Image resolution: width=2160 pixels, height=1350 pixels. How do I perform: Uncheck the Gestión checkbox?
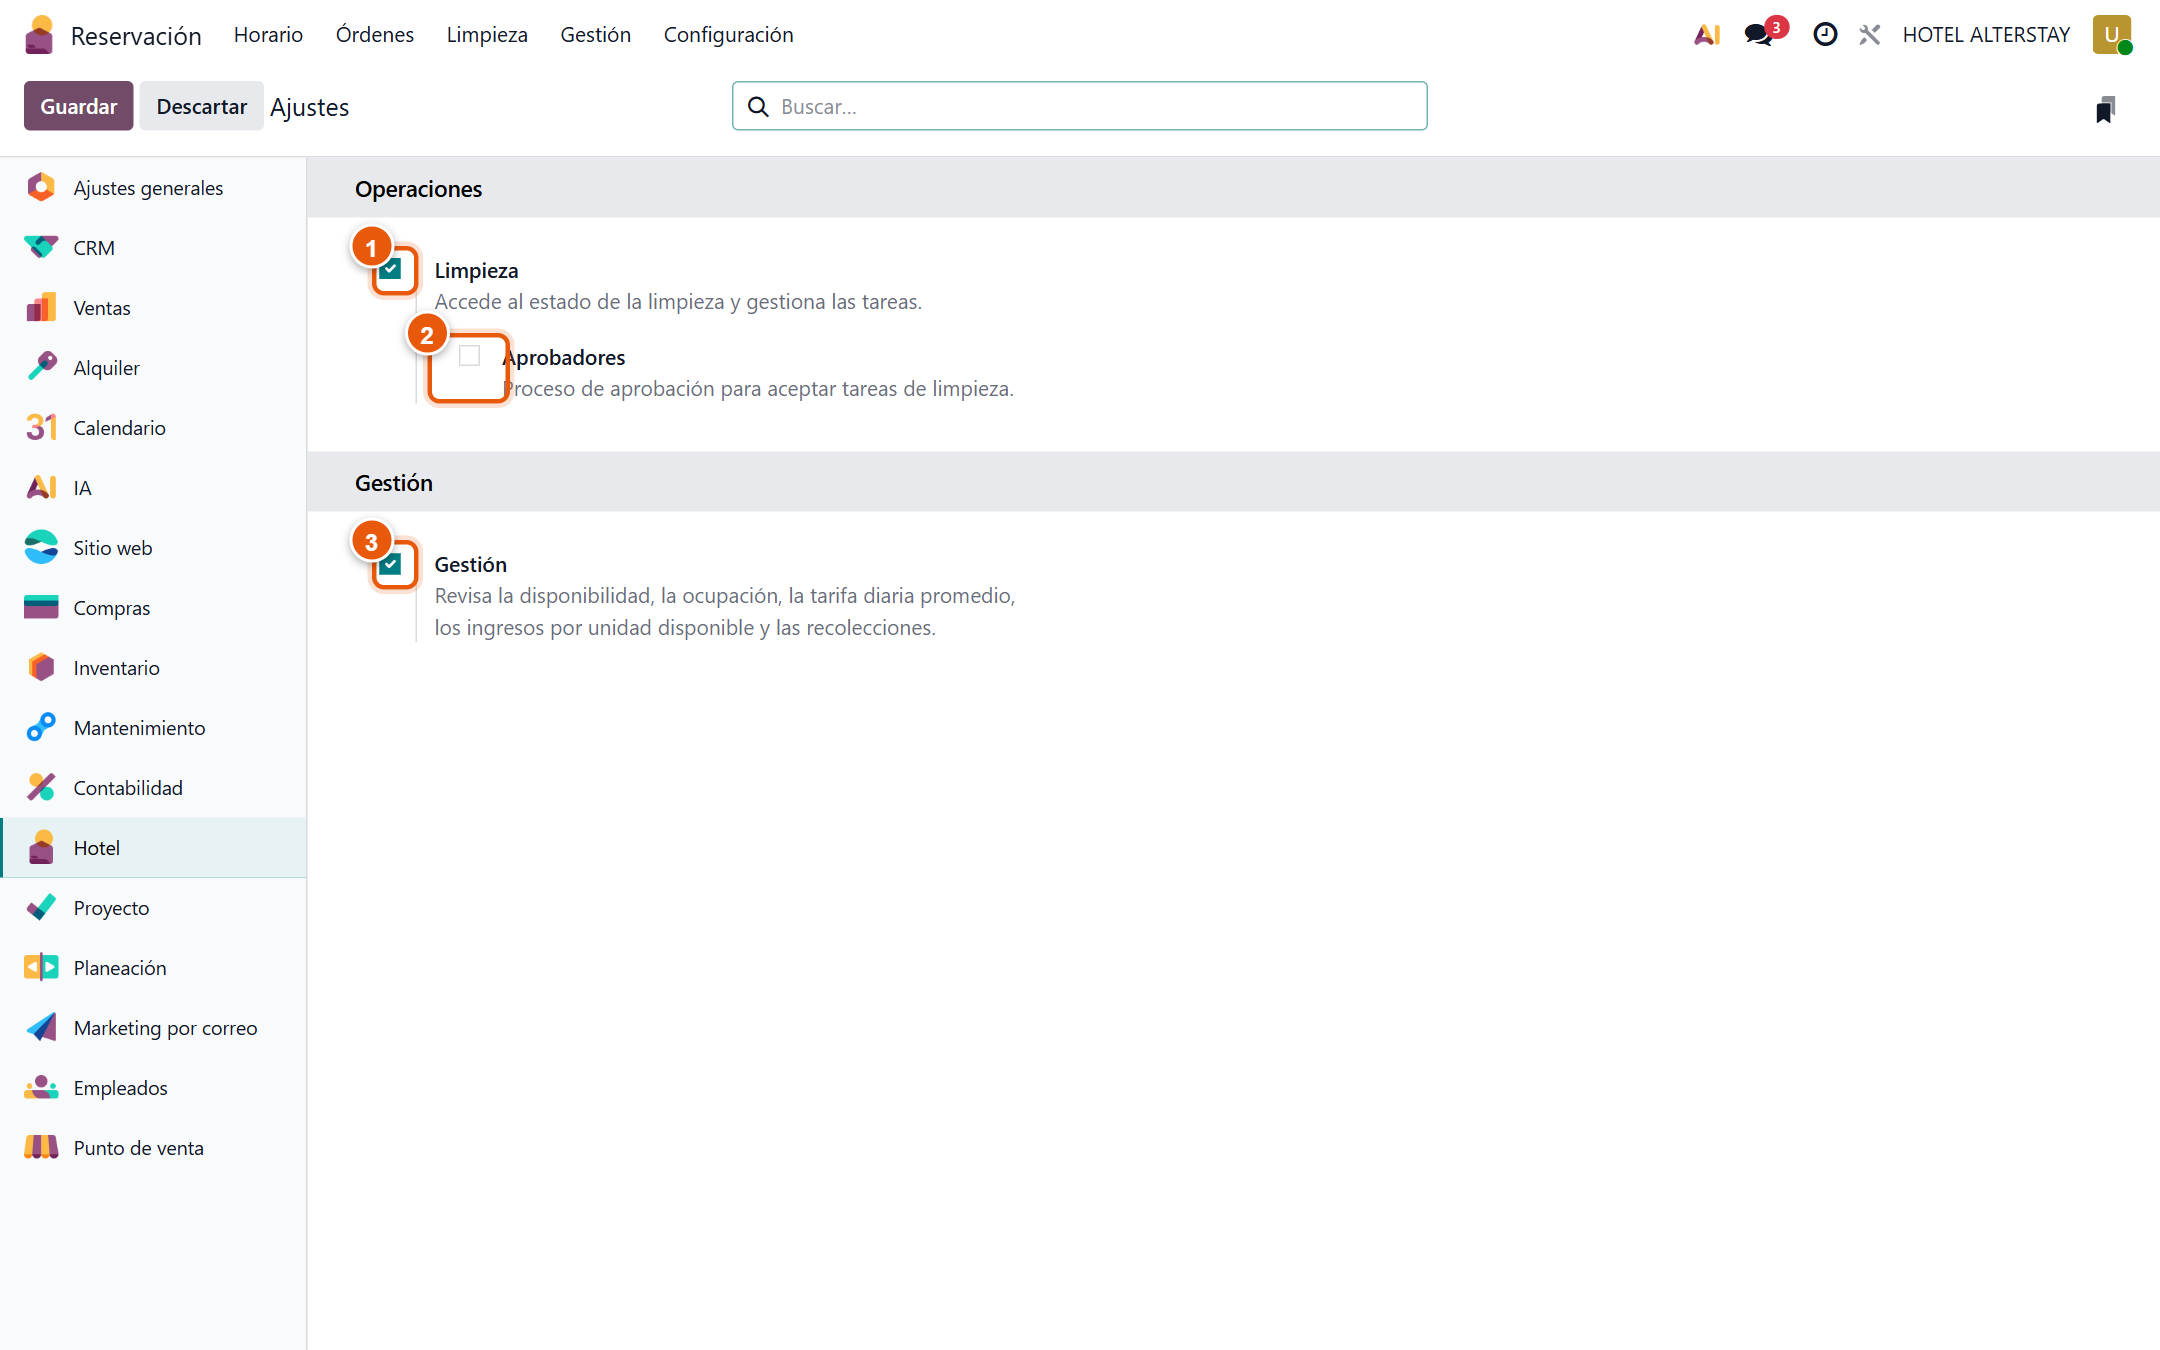coord(391,563)
